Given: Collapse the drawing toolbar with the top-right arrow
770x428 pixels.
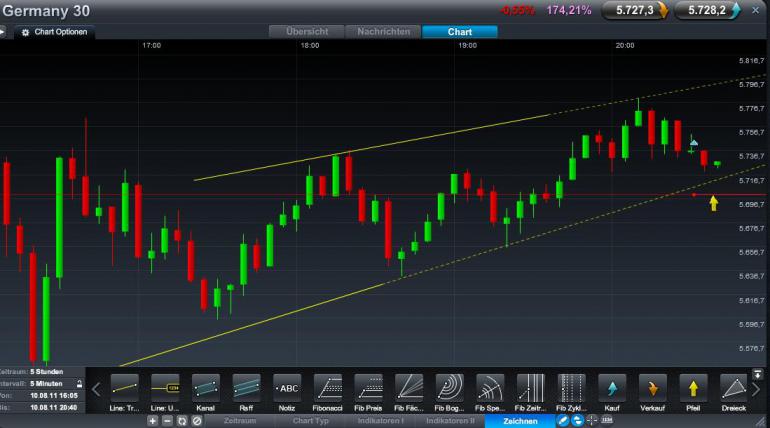Looking at the screenshot, I should tap(757, 374).
